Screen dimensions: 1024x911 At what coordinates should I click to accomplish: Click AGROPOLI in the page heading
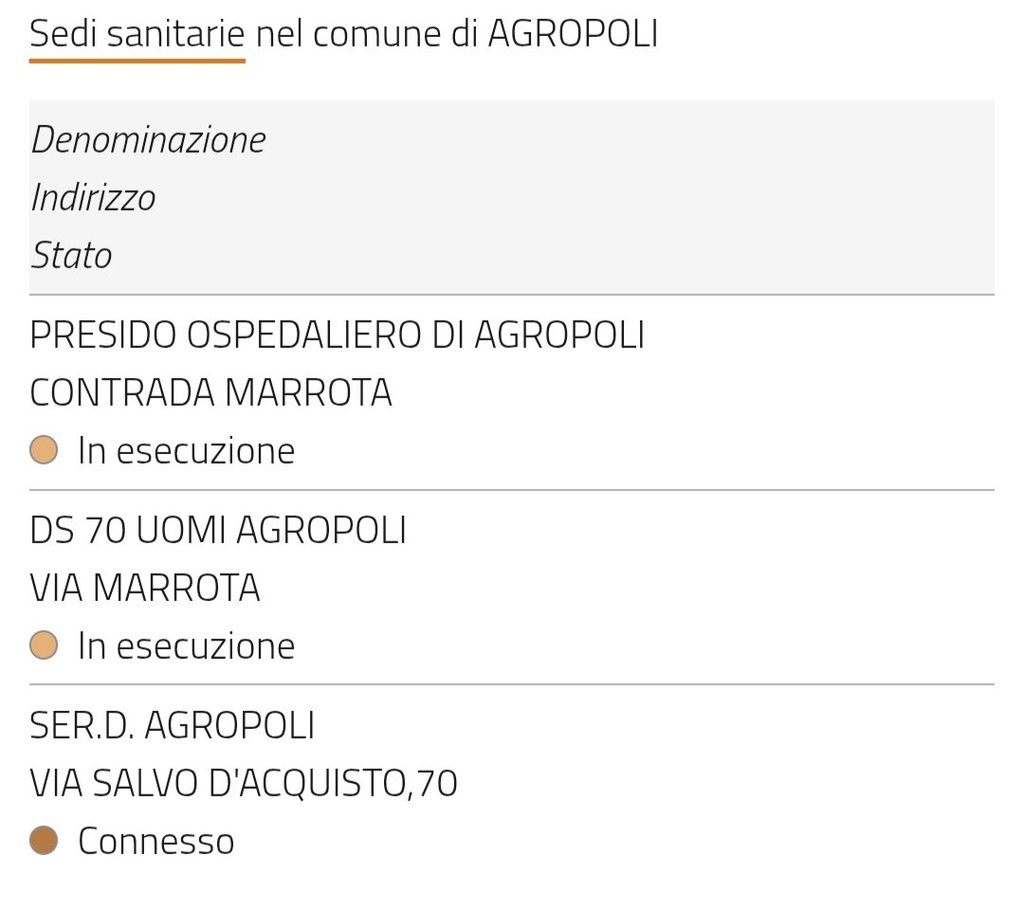[572, 34]
